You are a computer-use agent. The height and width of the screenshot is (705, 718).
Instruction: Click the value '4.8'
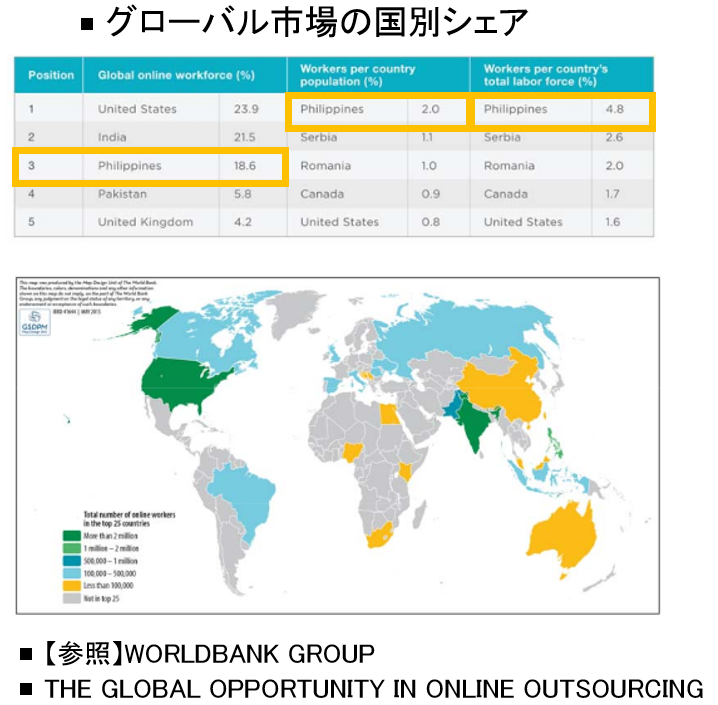point(615,109)
